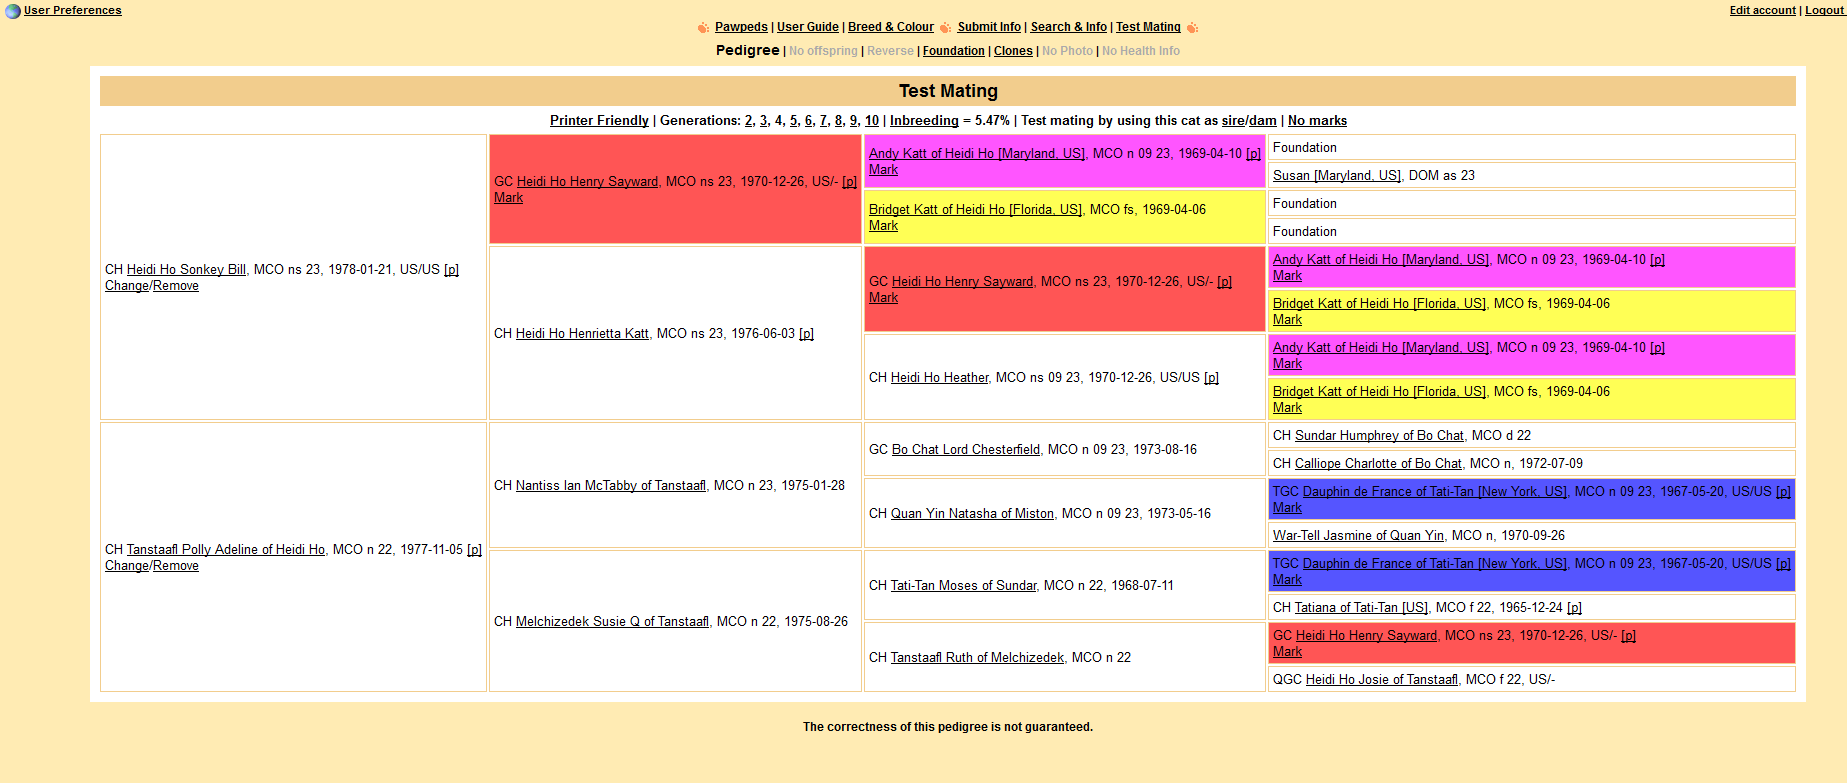The height and width of the screenshot is (783, 1847).
Task: Click the globe icon beside User Preferences
Action: [12, 11]
